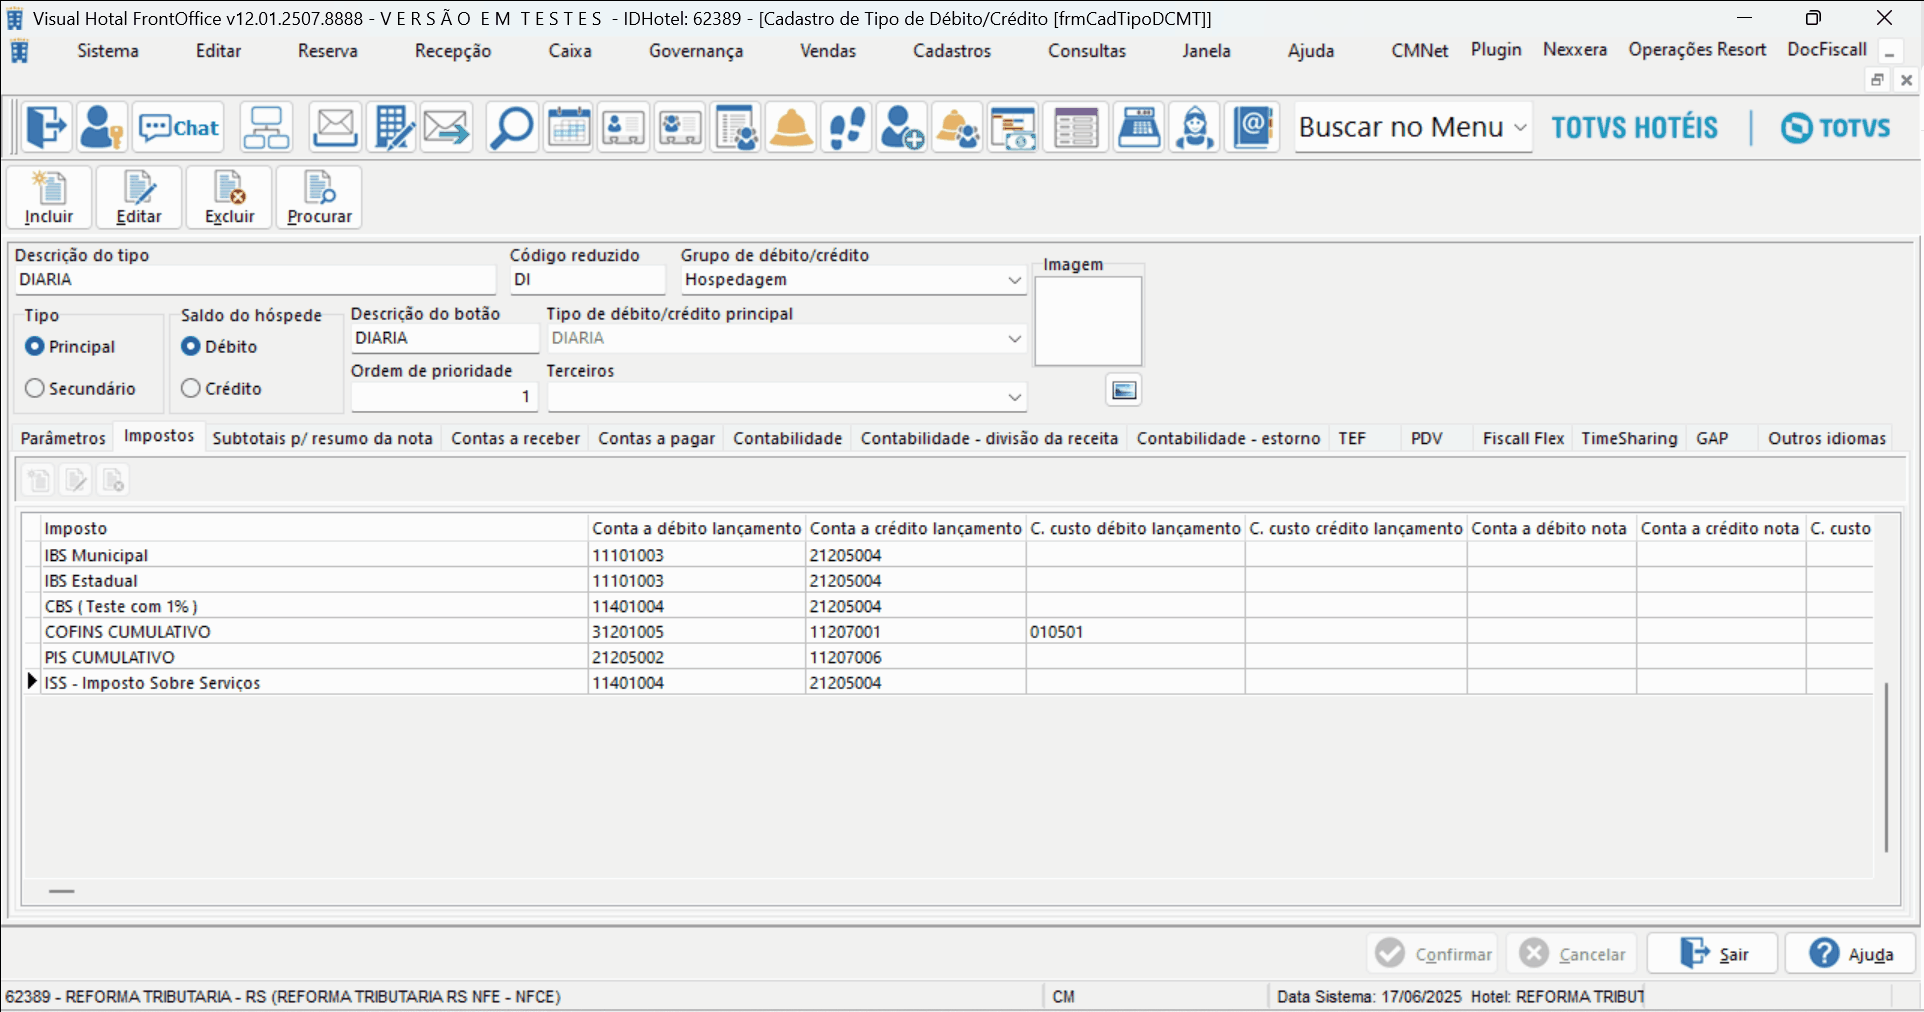Image resolution: width=1924 pixels, height=1012 pixels.
Task: Open the calendar toolbar icon
Action: (568, 128)
